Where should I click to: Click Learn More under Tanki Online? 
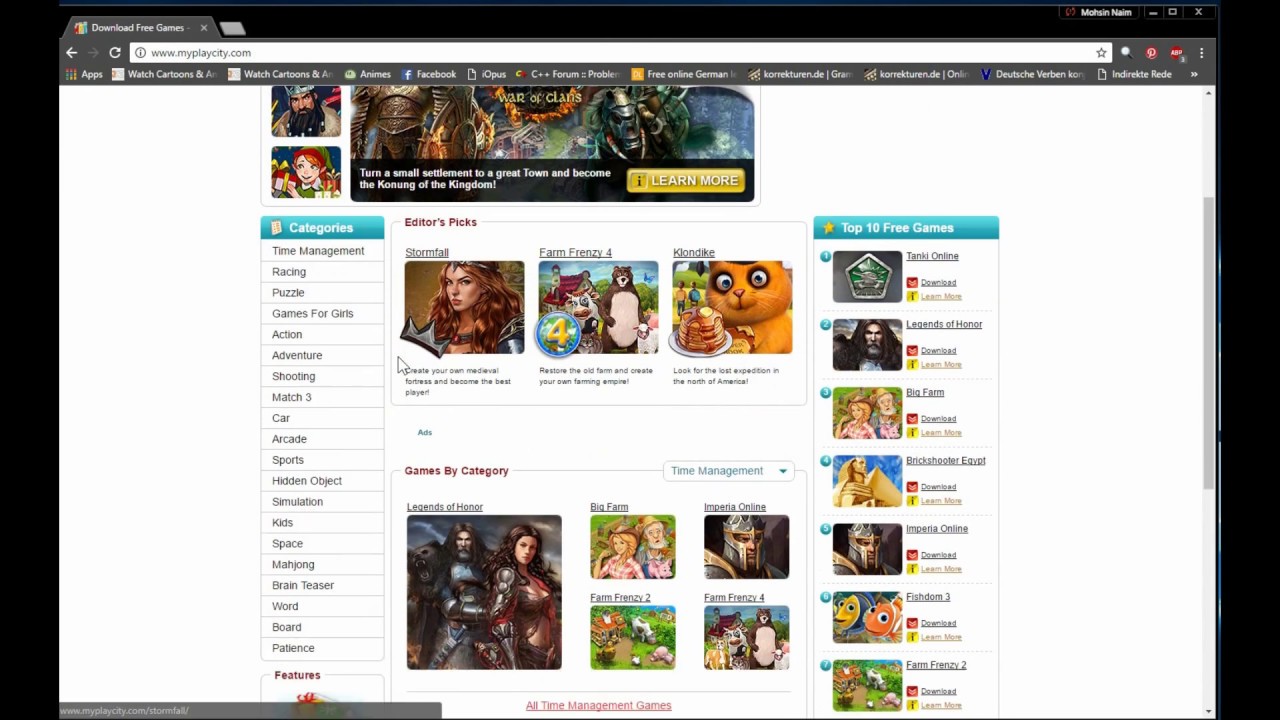pos(941,297)
